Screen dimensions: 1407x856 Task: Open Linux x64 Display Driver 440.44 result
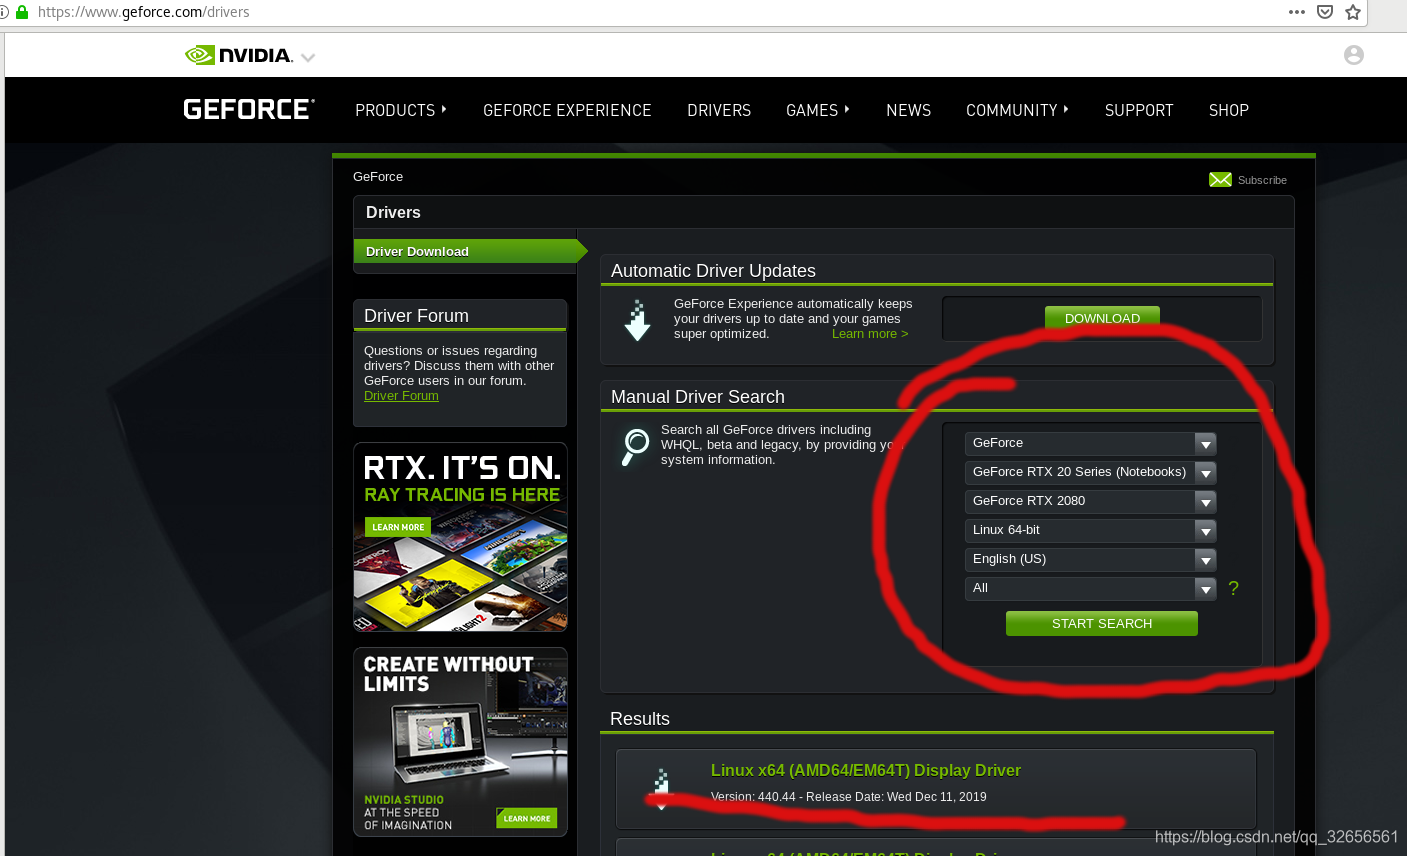(866, 770)
